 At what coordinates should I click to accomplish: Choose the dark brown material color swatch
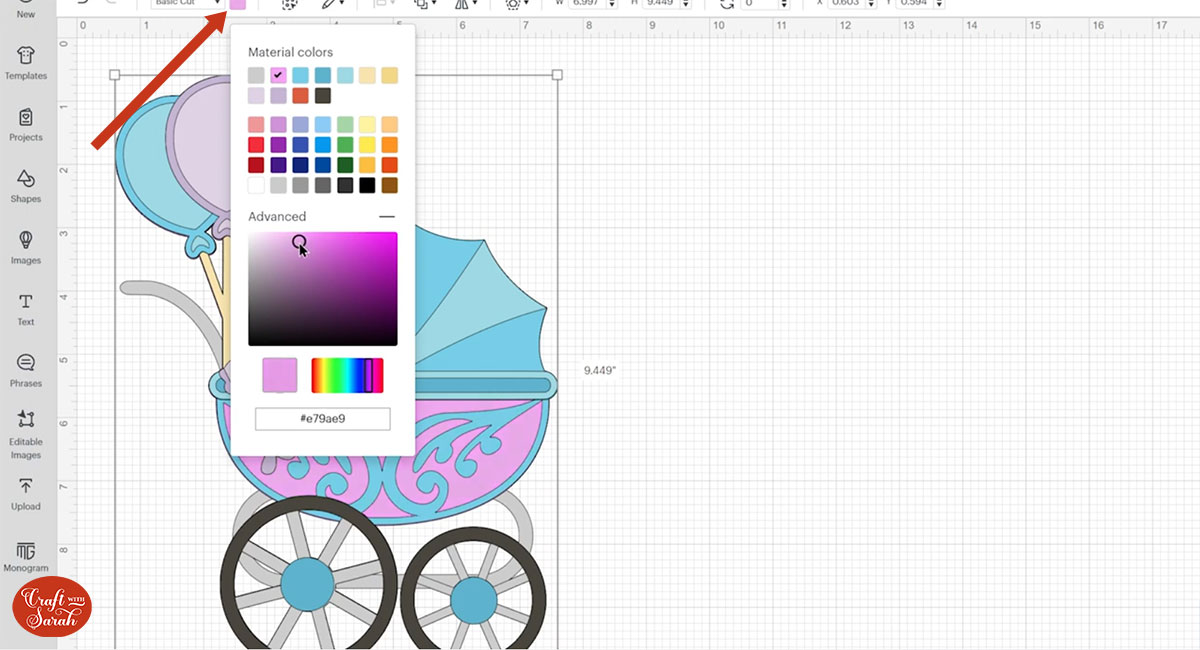[x=322, y=96]
